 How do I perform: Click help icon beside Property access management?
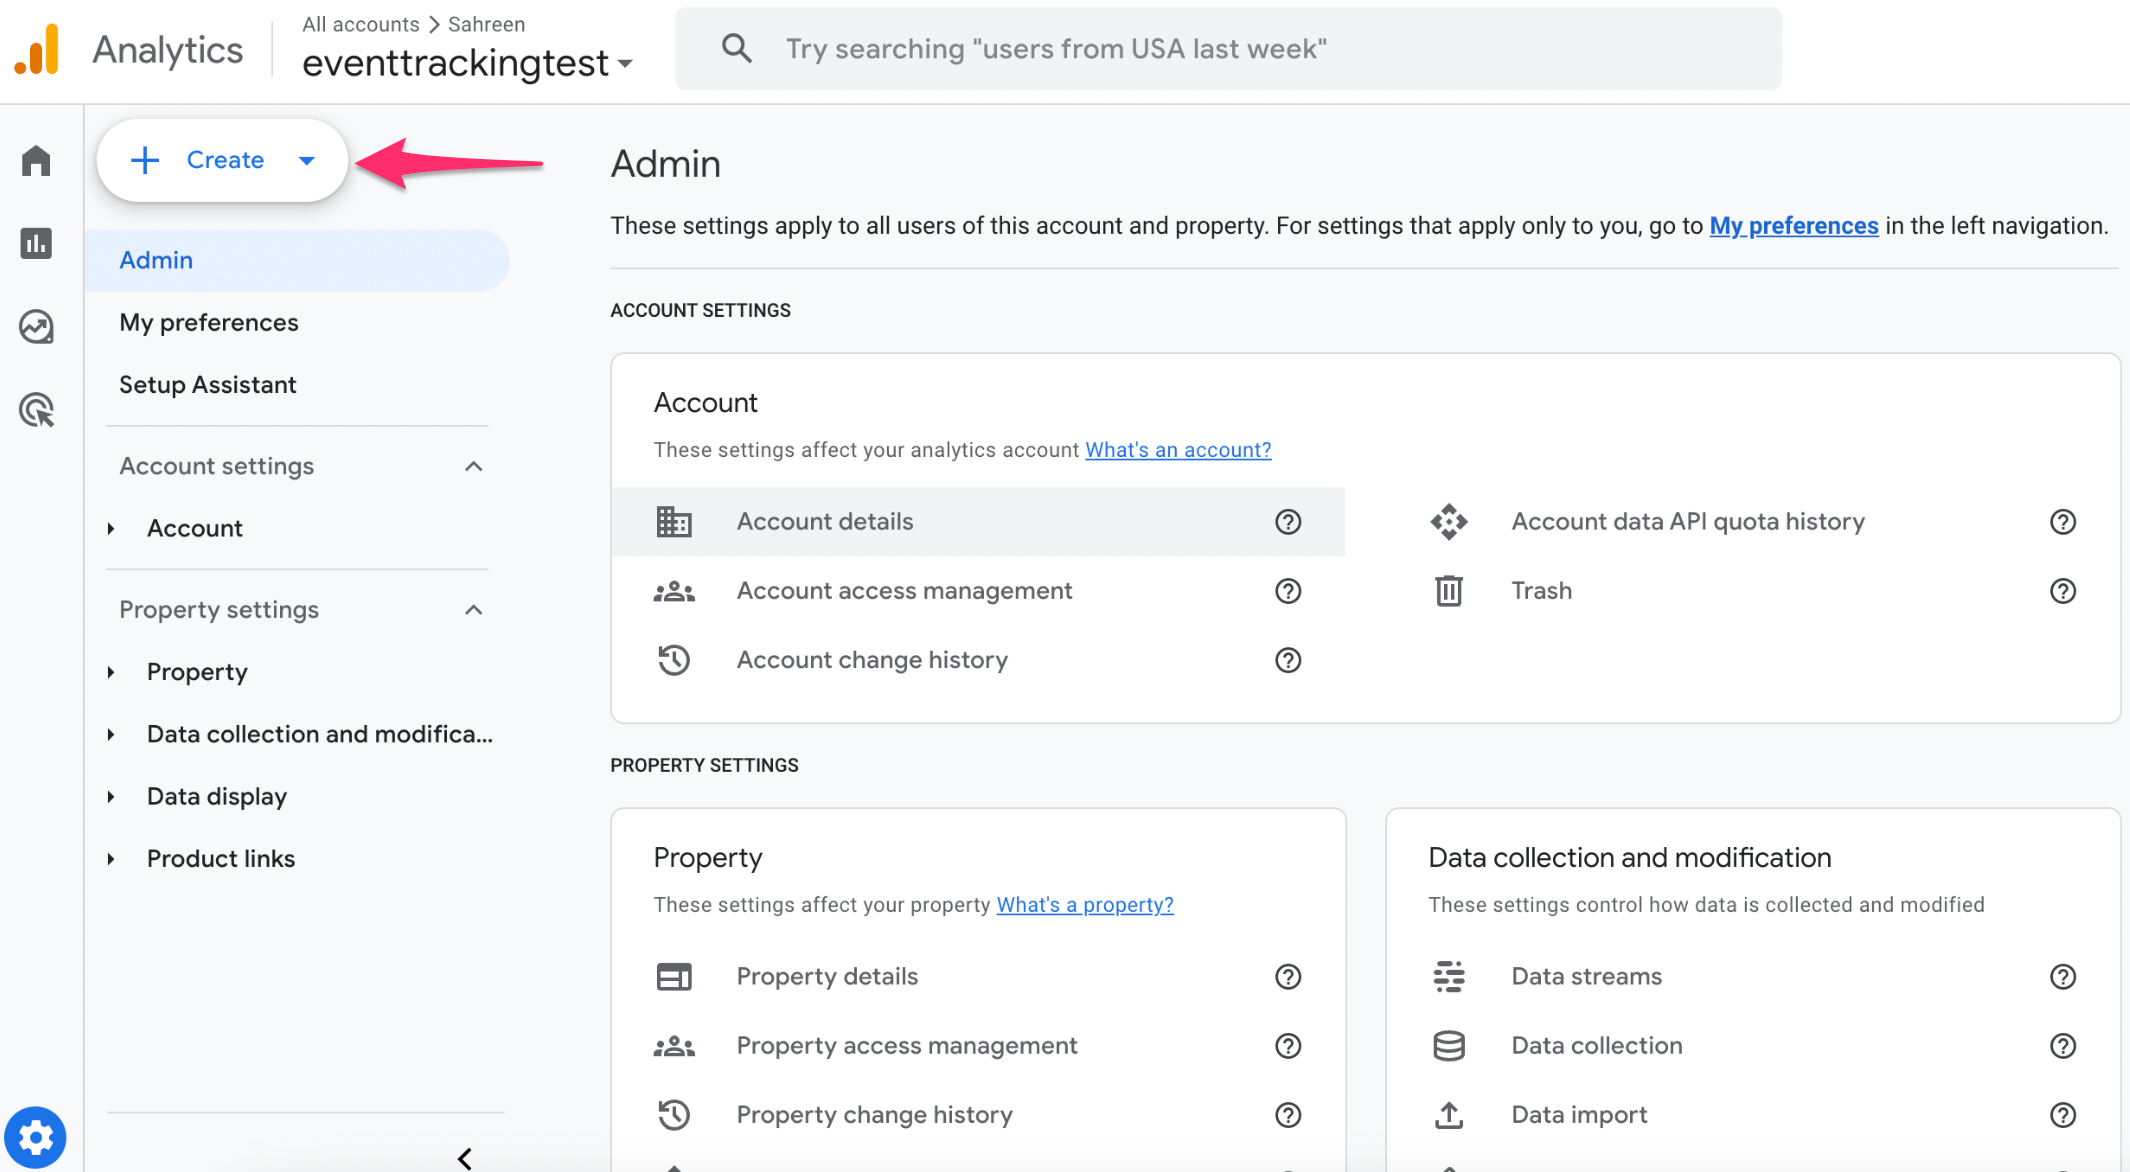coord(1288,1046)
